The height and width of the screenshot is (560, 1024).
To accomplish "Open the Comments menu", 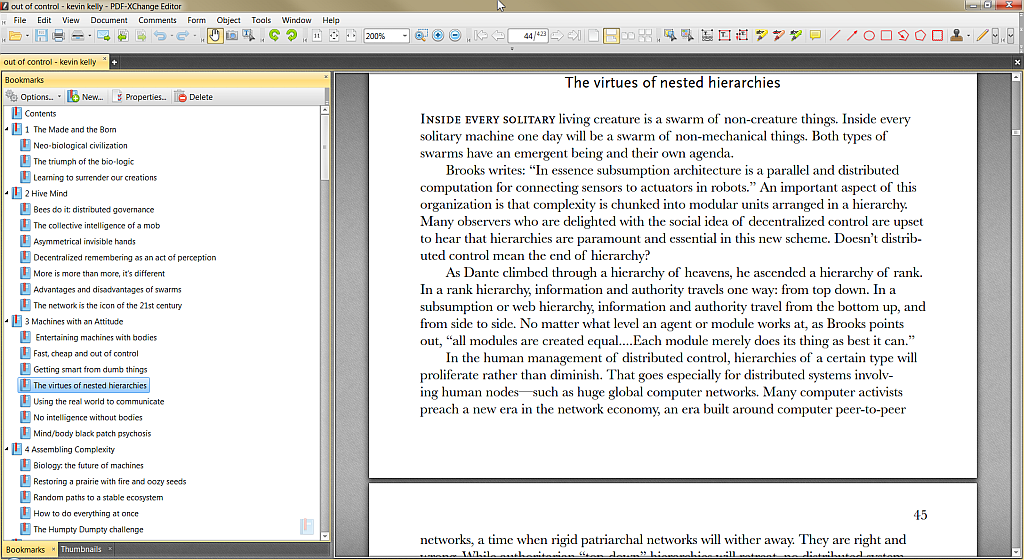I will (x=157, y=20).
